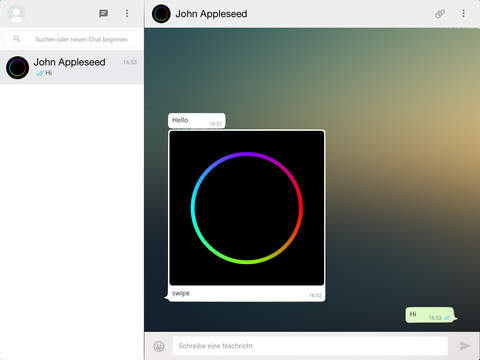Open the new chat icon
Viewport: 480px width, 360px height.
click(x=103, y=14)
